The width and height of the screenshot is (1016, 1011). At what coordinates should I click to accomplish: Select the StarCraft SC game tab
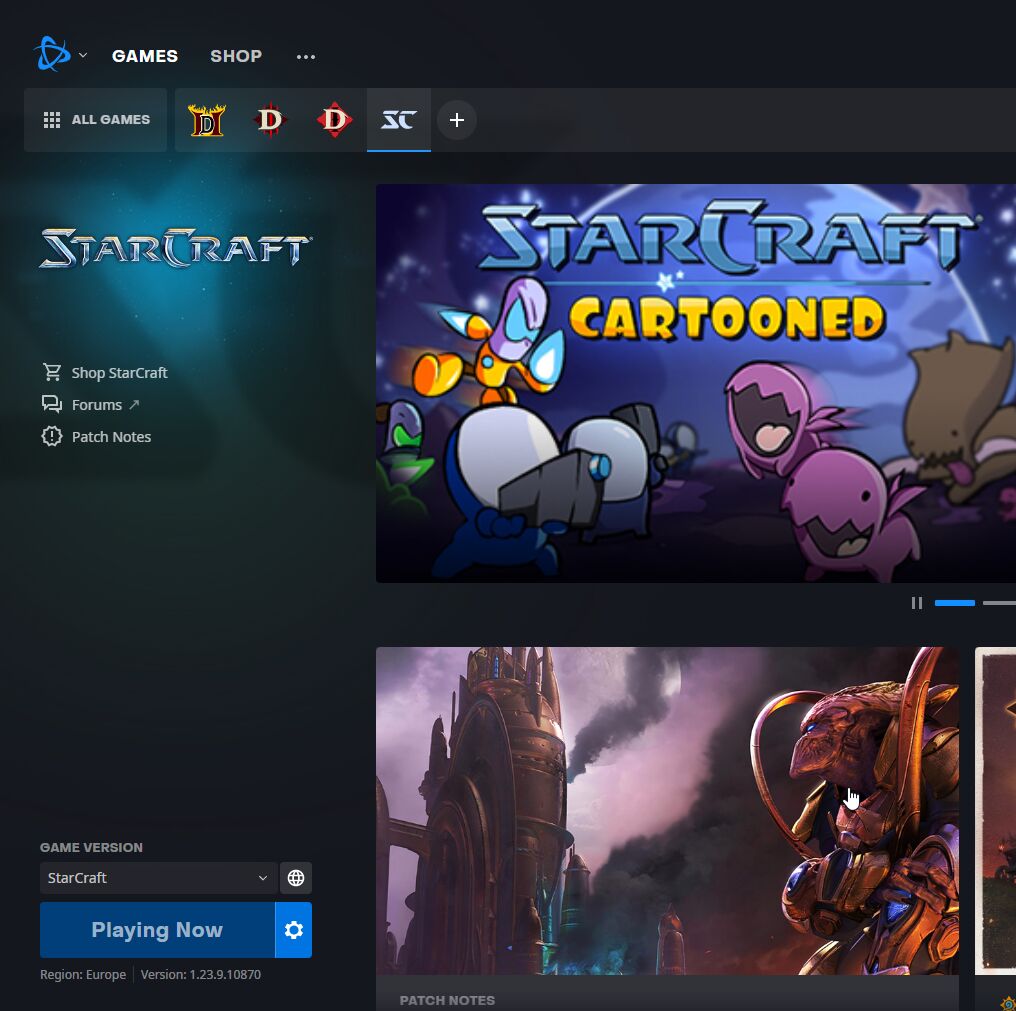398,120
